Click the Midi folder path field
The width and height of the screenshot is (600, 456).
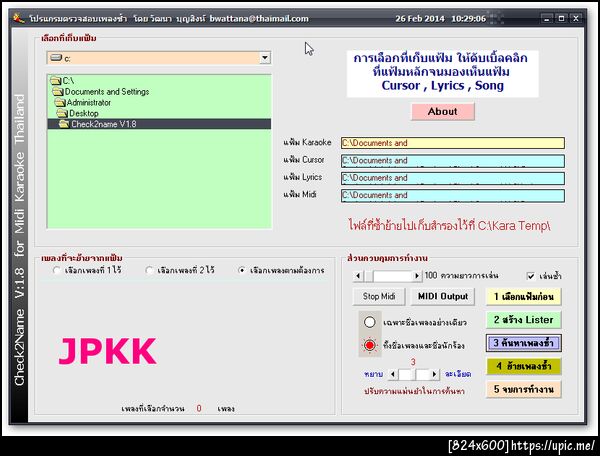453,195
